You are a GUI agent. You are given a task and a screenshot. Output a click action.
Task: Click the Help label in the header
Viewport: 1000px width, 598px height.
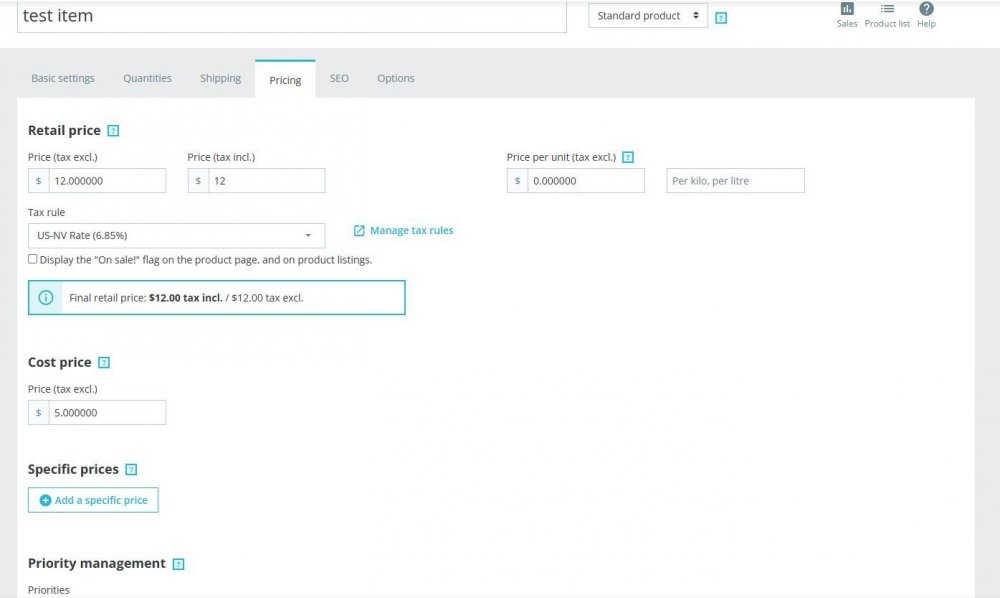926,24
